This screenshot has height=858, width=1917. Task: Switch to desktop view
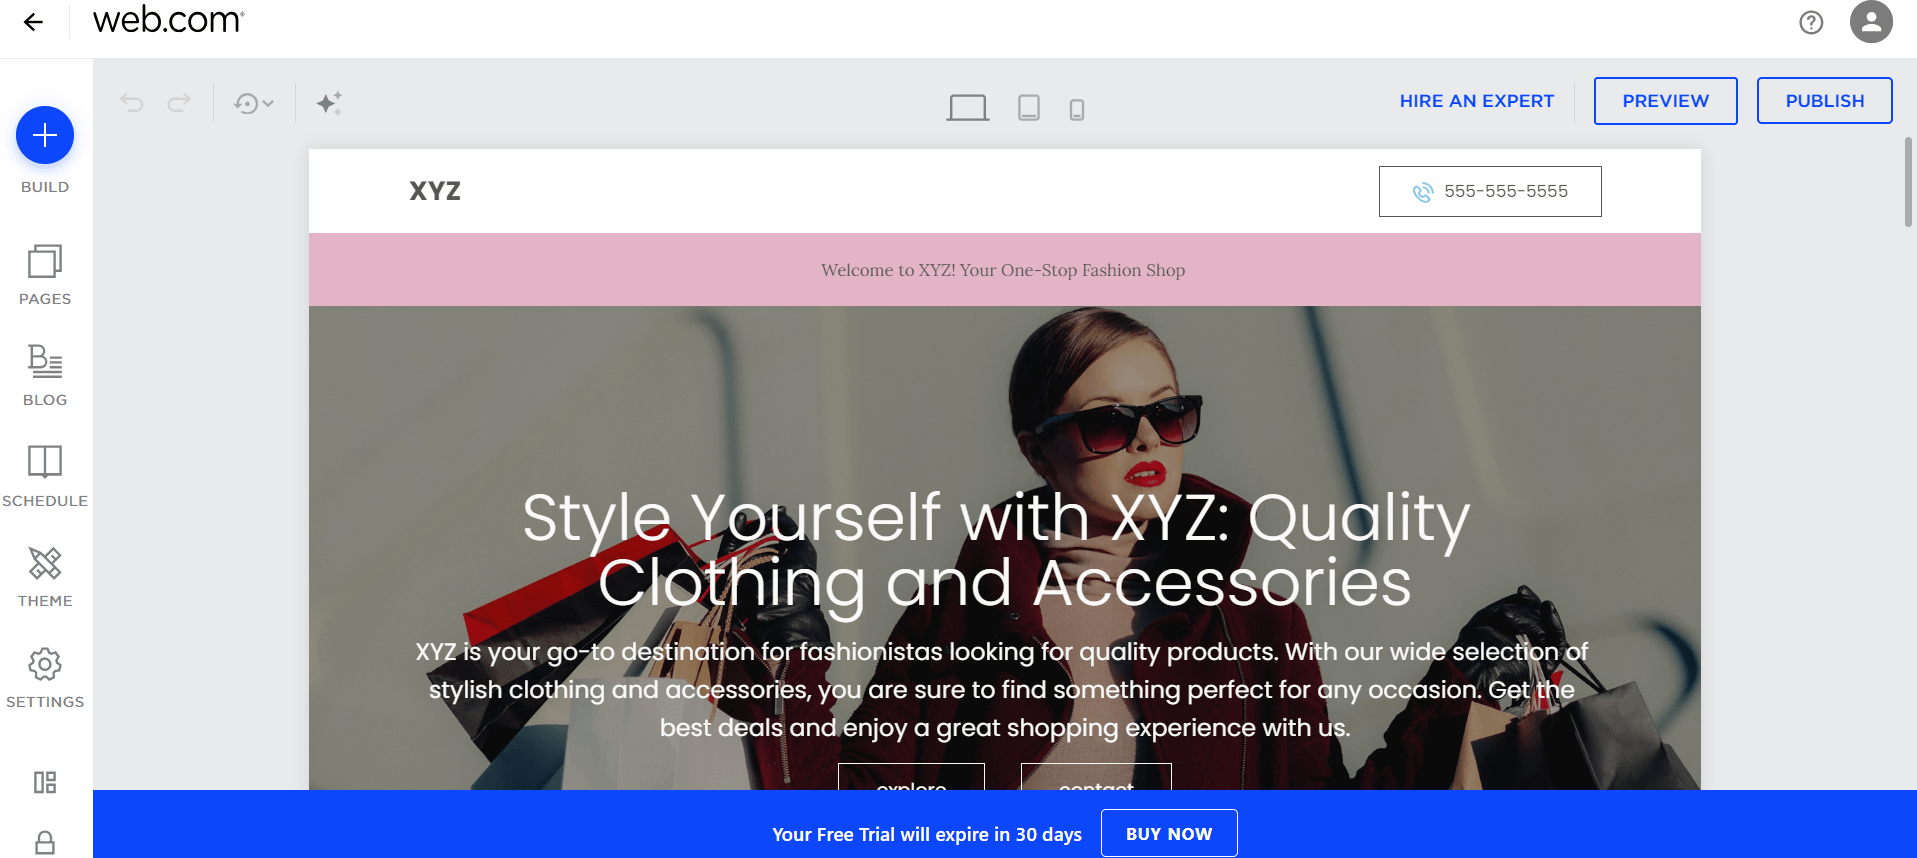pyautogui.click(x=967, y=107)
